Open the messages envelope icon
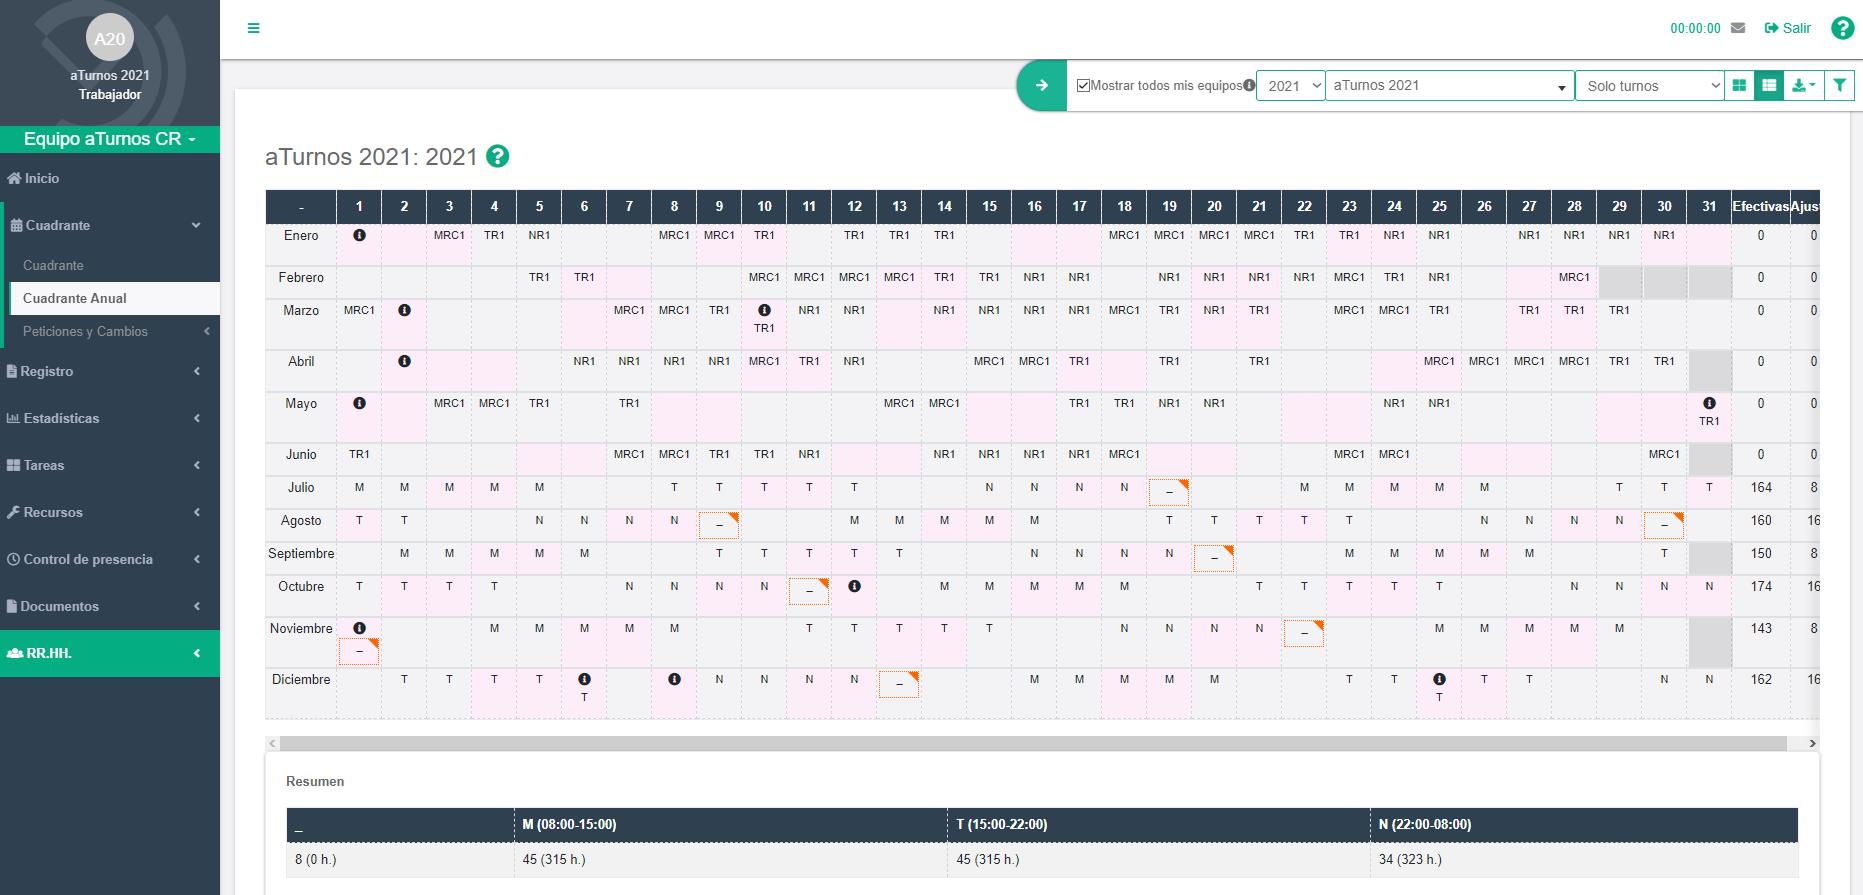The height and width of the screenshot is (895, 1863). pos(1738,28)
